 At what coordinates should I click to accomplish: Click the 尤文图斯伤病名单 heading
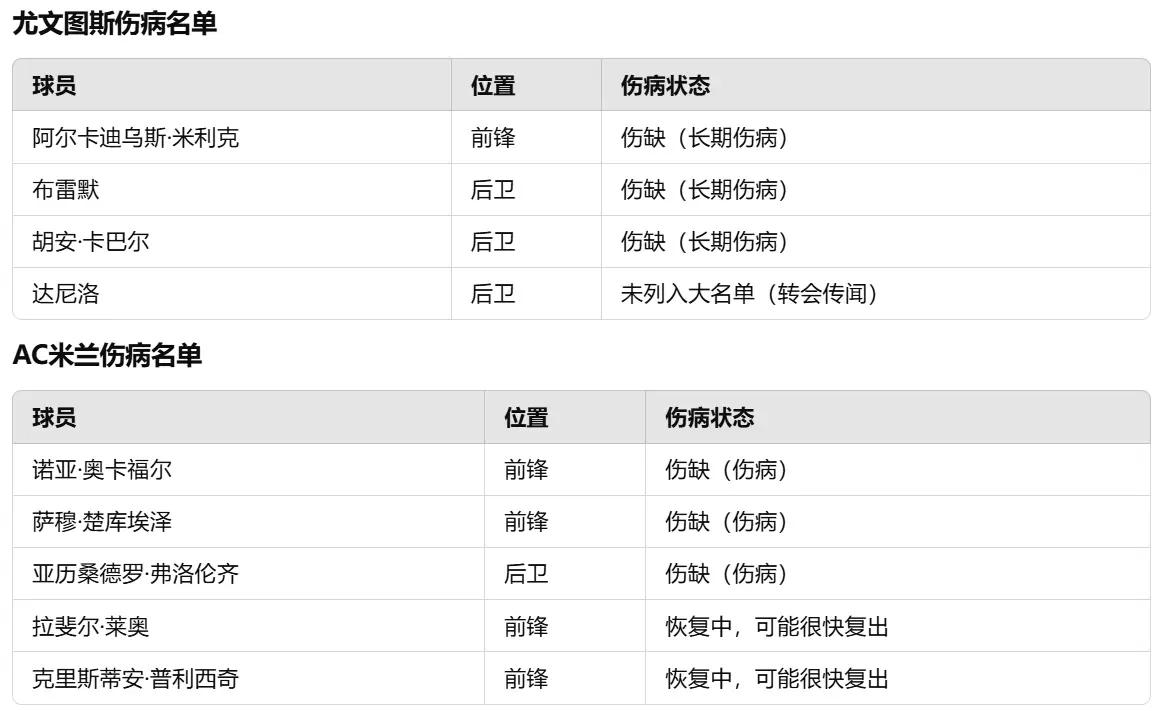pyautogui.click(x=114, y=24)
